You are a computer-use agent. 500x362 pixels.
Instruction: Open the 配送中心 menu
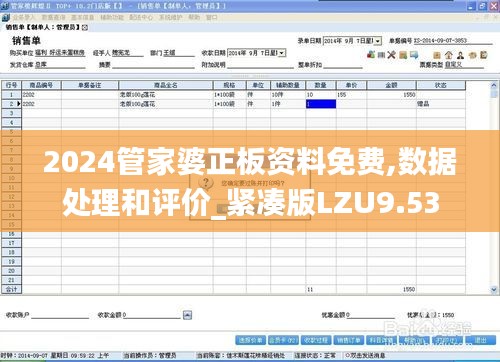click(x=141, y=17)
